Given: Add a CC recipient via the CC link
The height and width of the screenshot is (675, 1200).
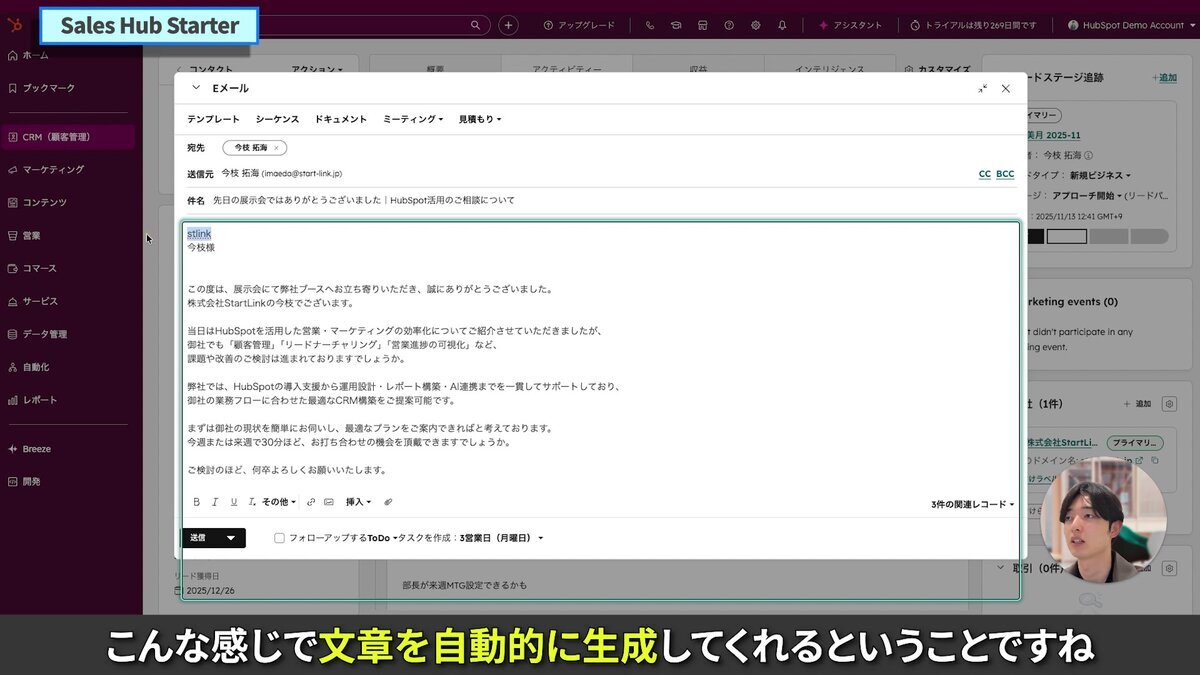Looking at the screenshot, I should tap(984, 173).
